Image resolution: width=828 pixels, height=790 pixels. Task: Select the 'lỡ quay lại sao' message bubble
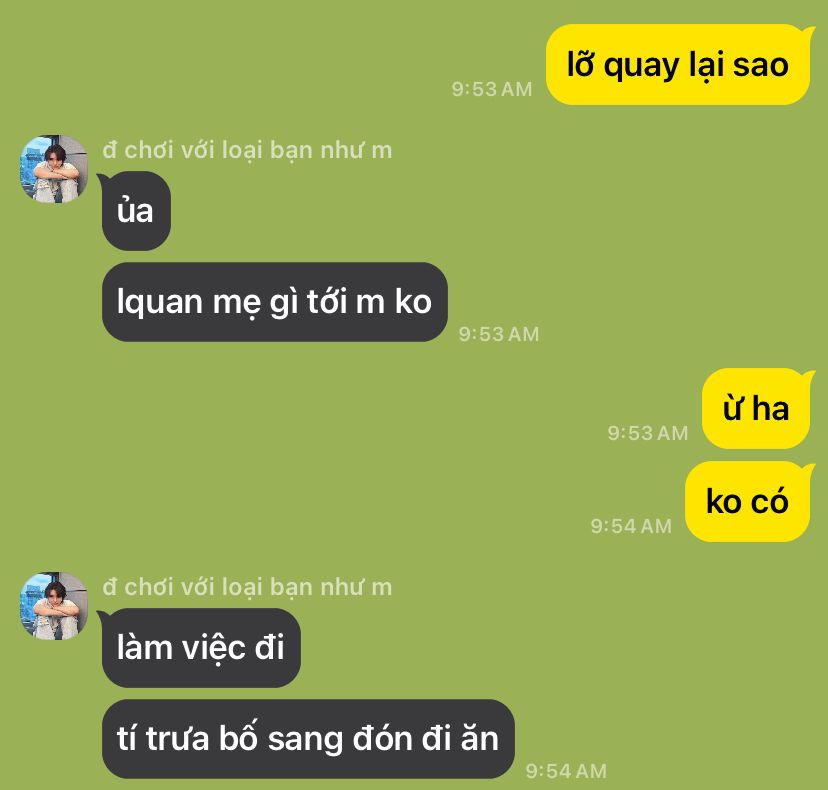678,64
